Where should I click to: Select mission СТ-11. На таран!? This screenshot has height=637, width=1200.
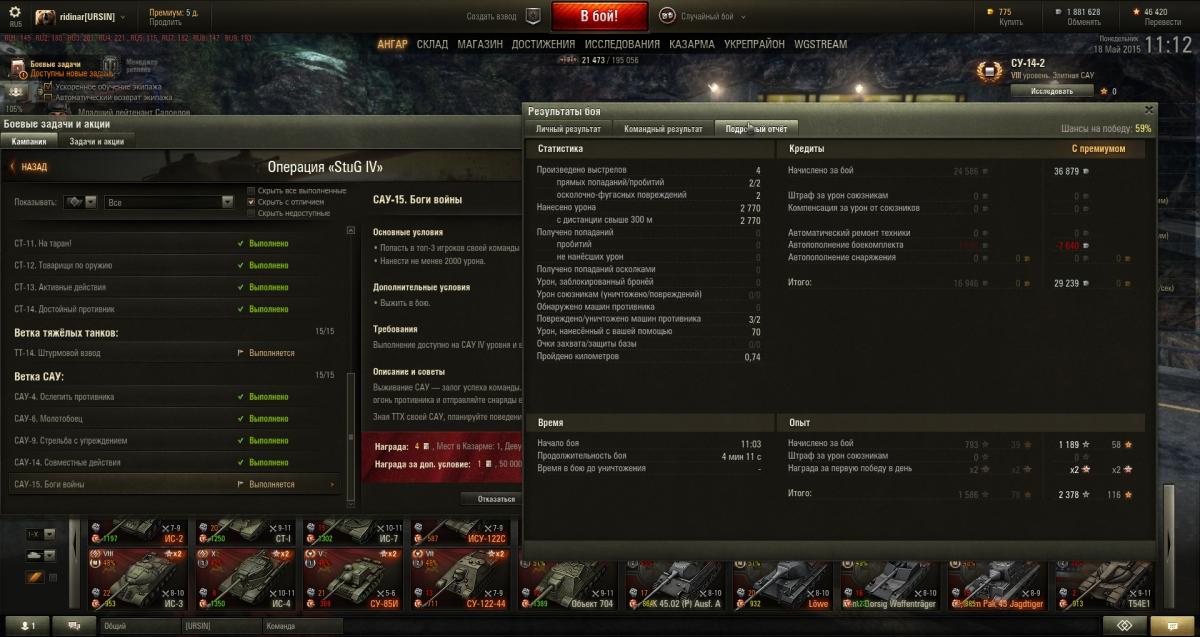tap(175, 243)
